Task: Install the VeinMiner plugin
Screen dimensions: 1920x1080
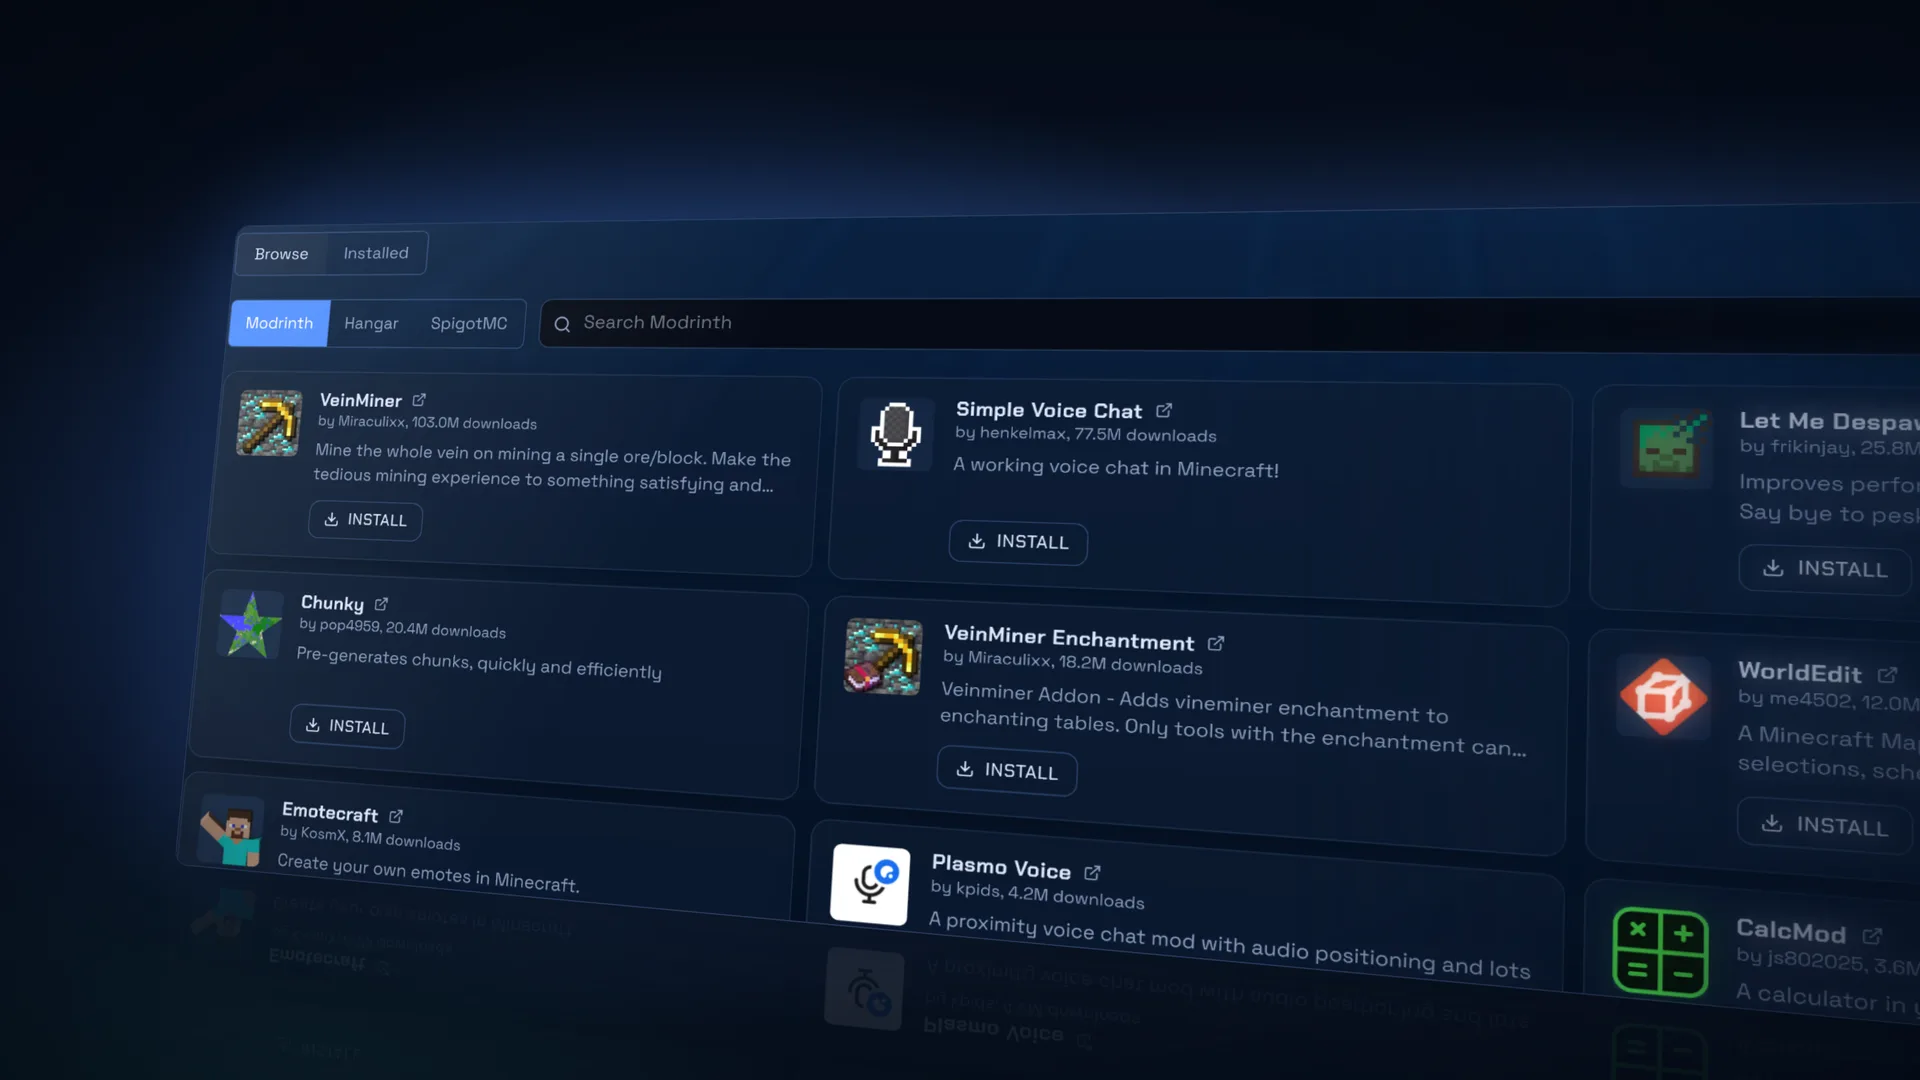Action: (x=365, y=520)
